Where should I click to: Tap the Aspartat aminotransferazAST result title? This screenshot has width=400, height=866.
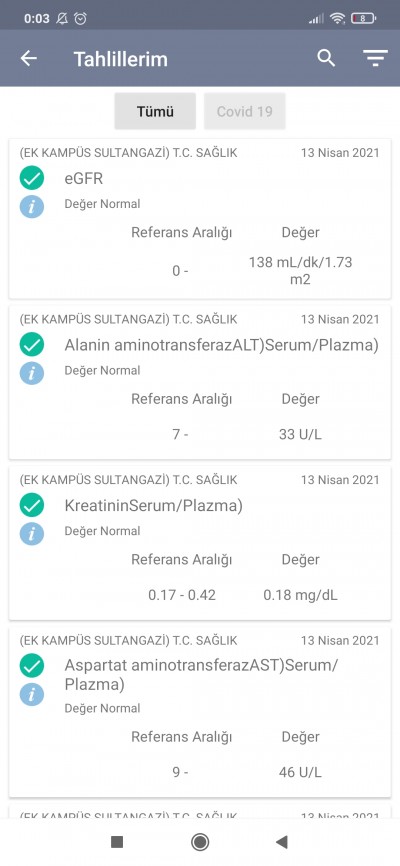(201, 674)
